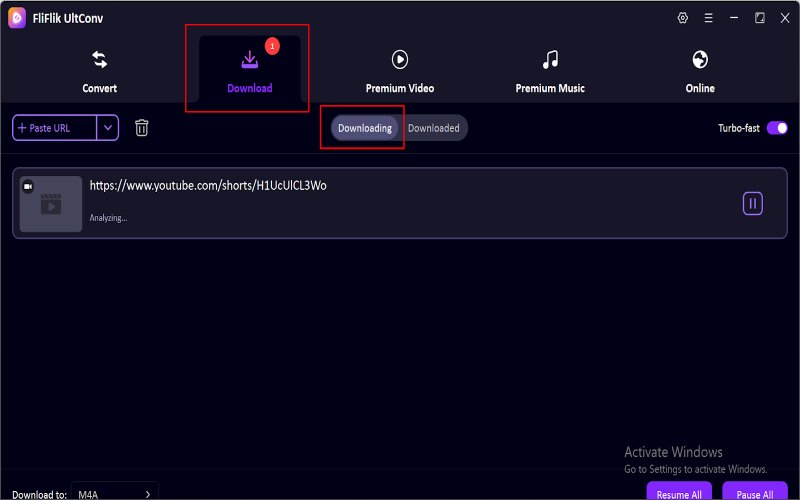Screen dimensions: 800x500
Task: Select the Downloaded sub-tab
Action: (433, 128)
